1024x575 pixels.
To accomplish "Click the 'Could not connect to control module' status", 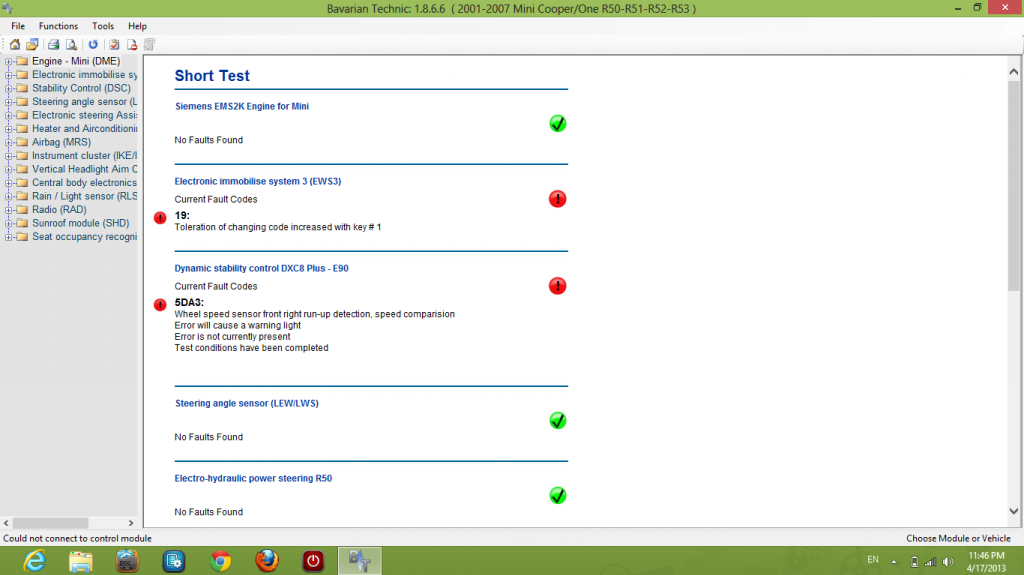I will (x=77, y=538).
